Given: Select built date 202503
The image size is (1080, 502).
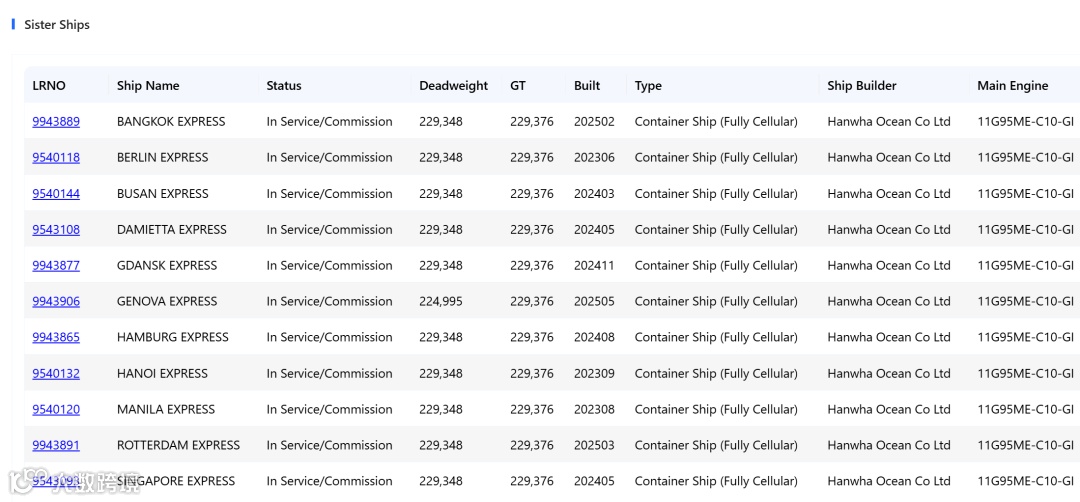Looking at the screenshot, I should pyautogui.click(x=594, y=445).
